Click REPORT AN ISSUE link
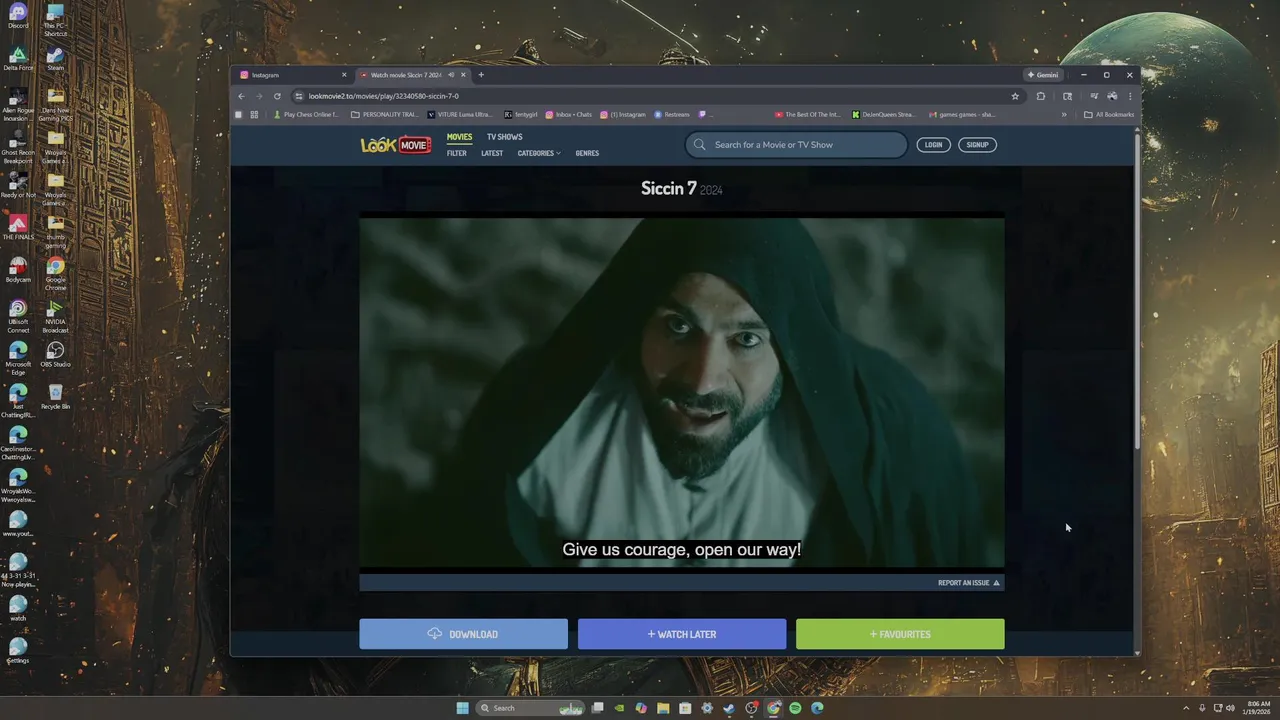Viewport: 1280px width, 720px height. (968, 583)
